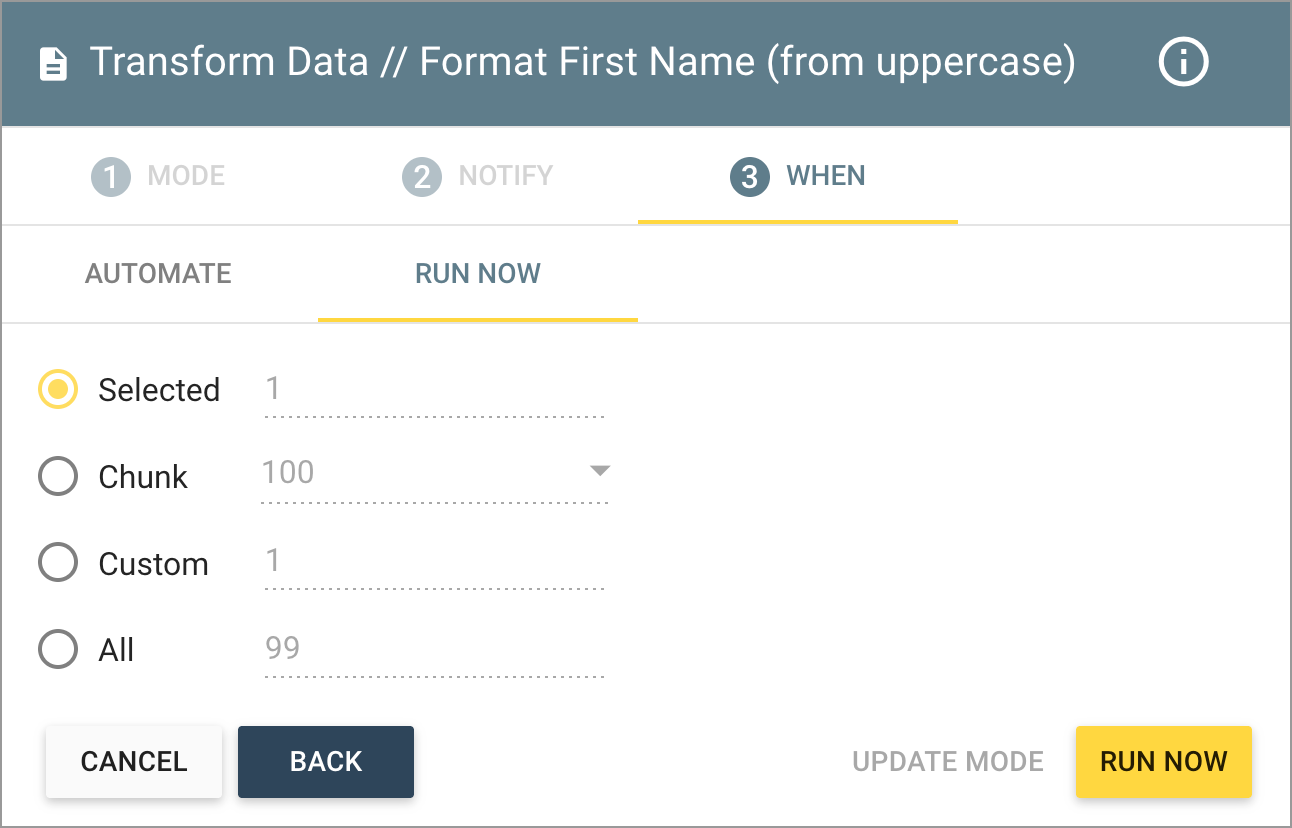
Task: Select the All records option
Action: tap(57, 649)
